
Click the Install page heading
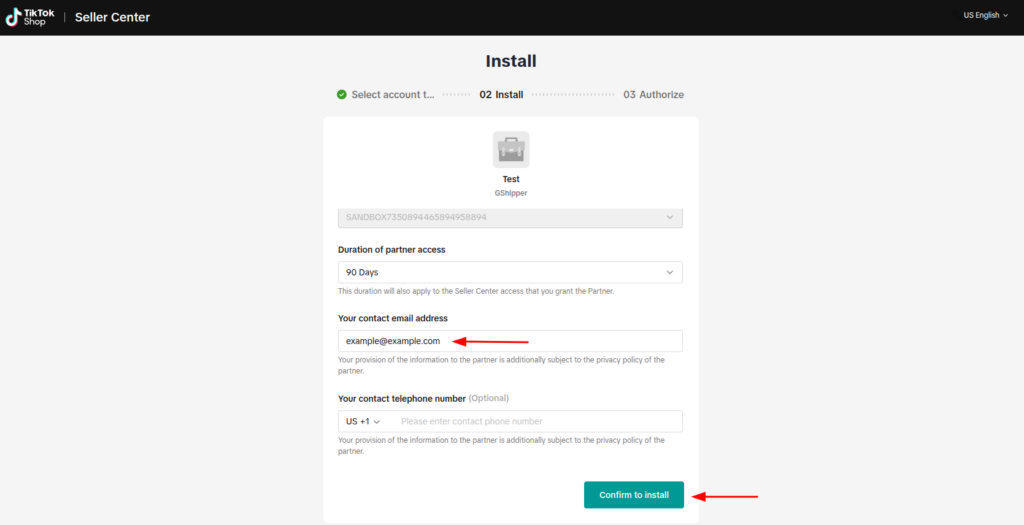[511, 61]
